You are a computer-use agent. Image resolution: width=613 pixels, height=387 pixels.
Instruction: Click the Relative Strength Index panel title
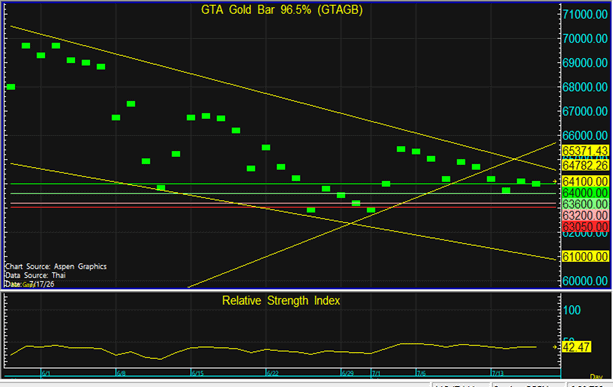(x=281, y=301)
